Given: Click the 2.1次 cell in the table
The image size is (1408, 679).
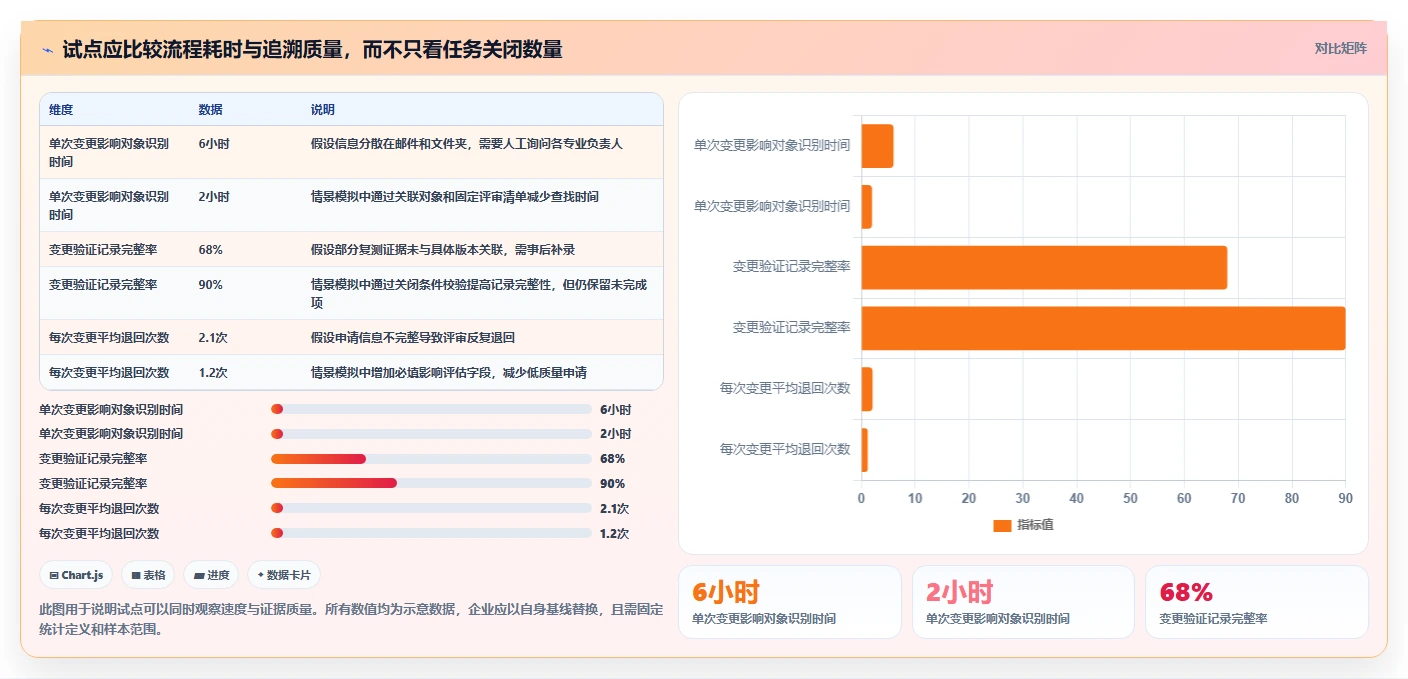Looking at the screenshot, I should (x=213, y=338).
